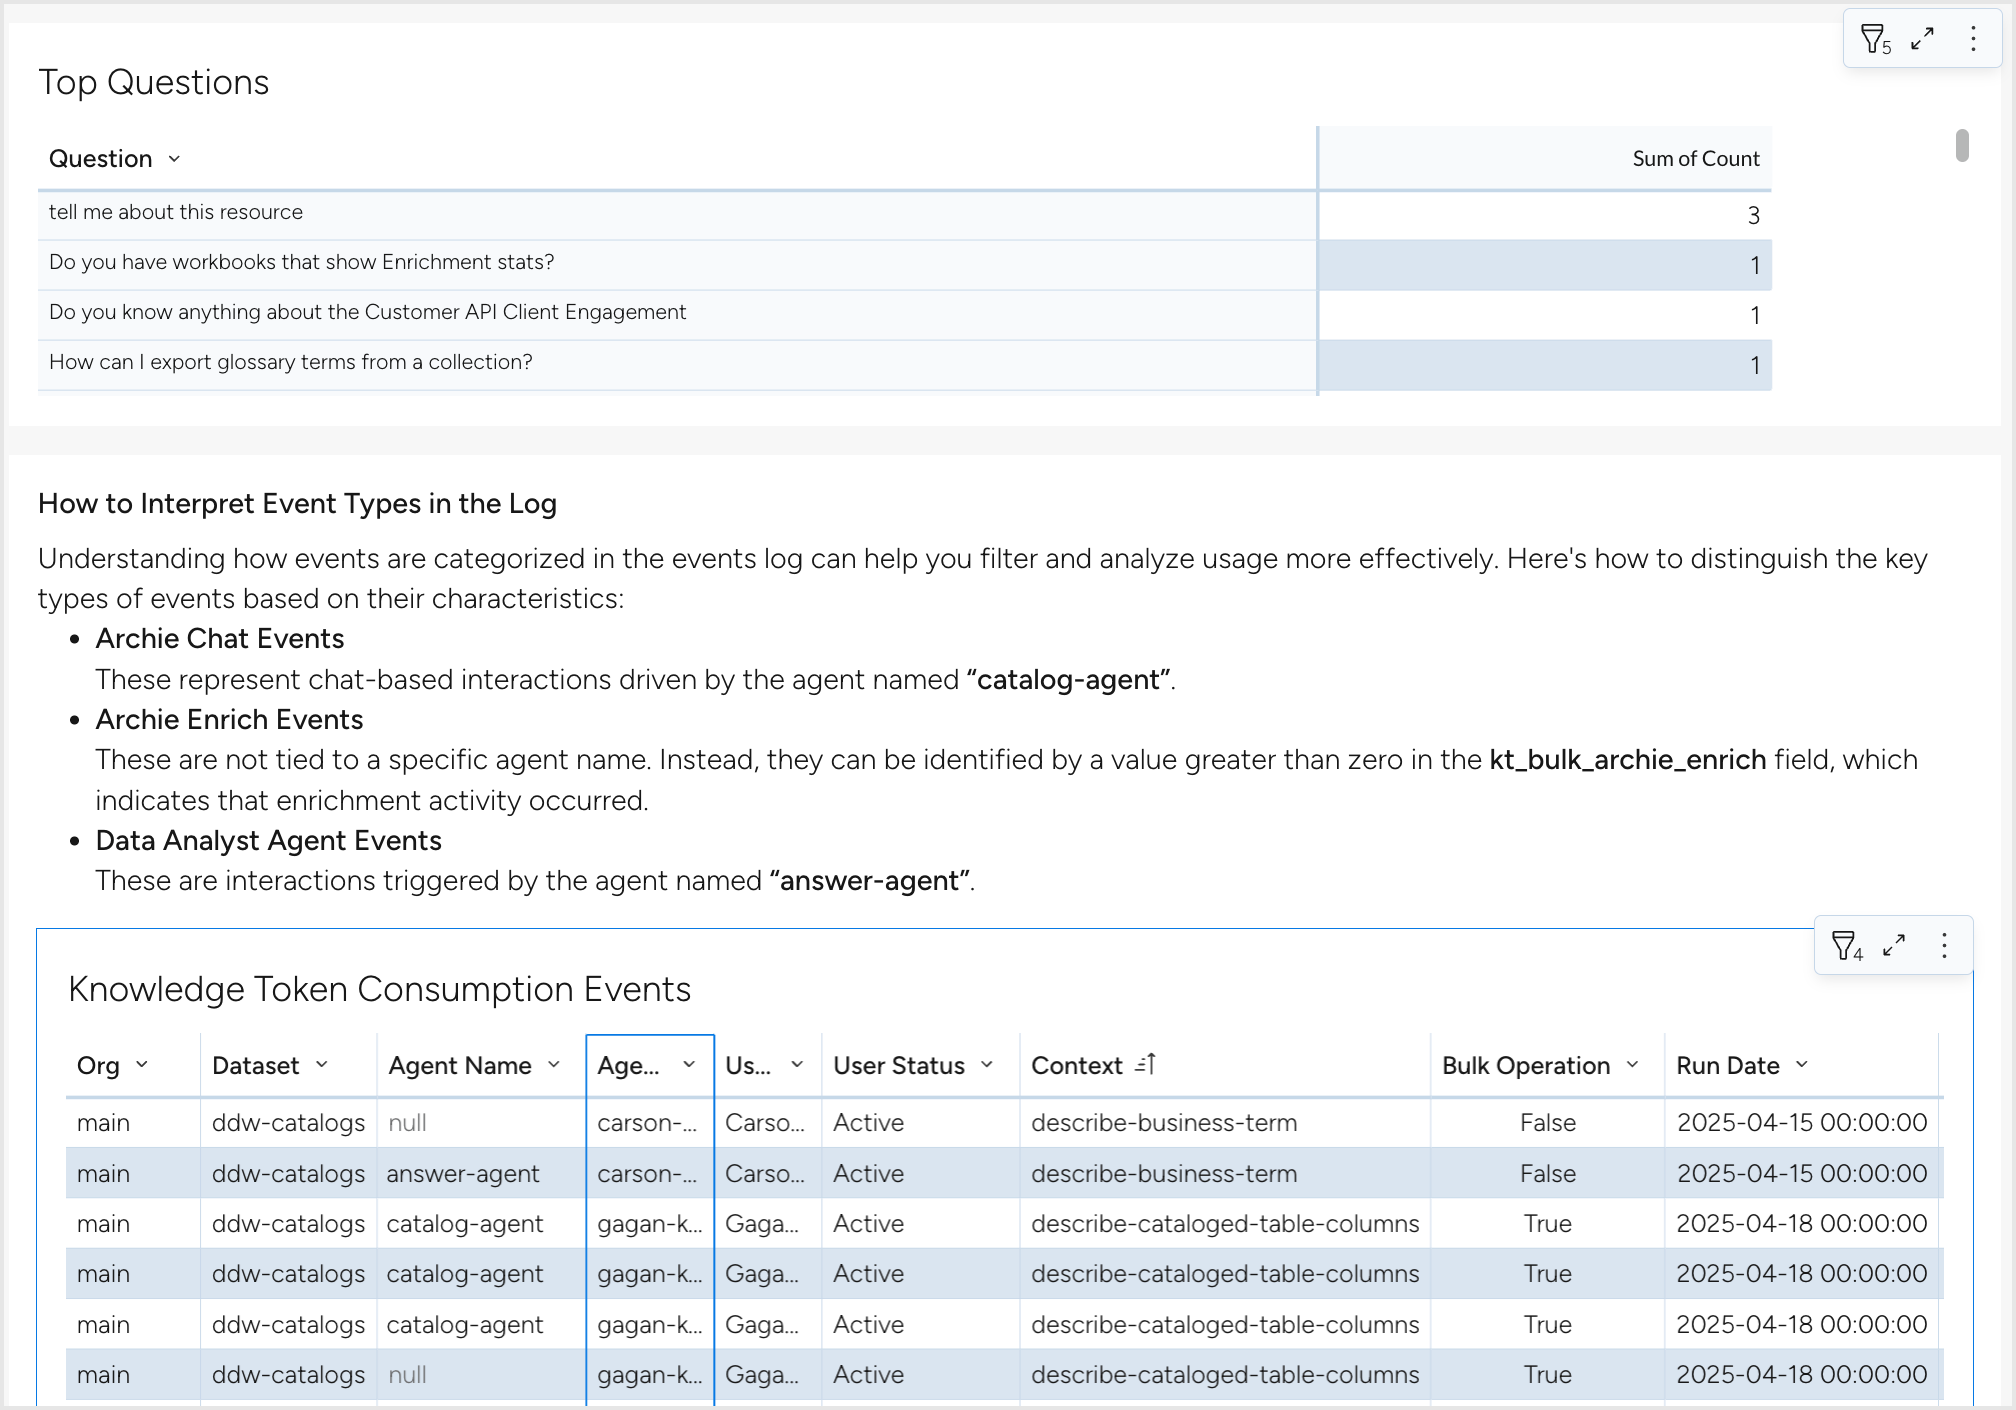2016x1410 pixels.
Task: Click the count value 3 cell
Action: coord(1545,215)
